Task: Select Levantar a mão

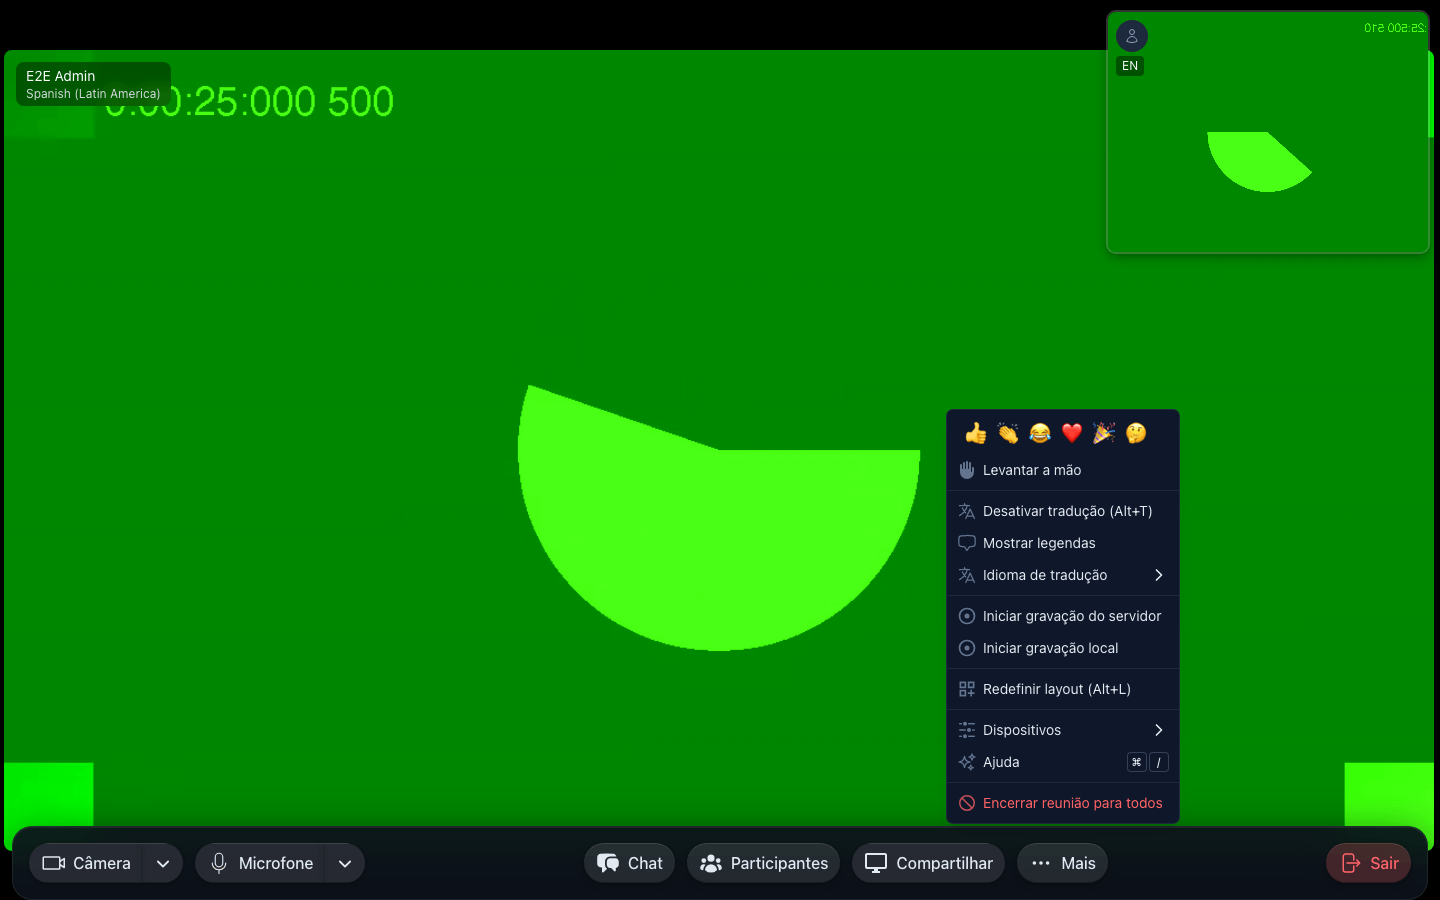Action: click(1063, 470)
